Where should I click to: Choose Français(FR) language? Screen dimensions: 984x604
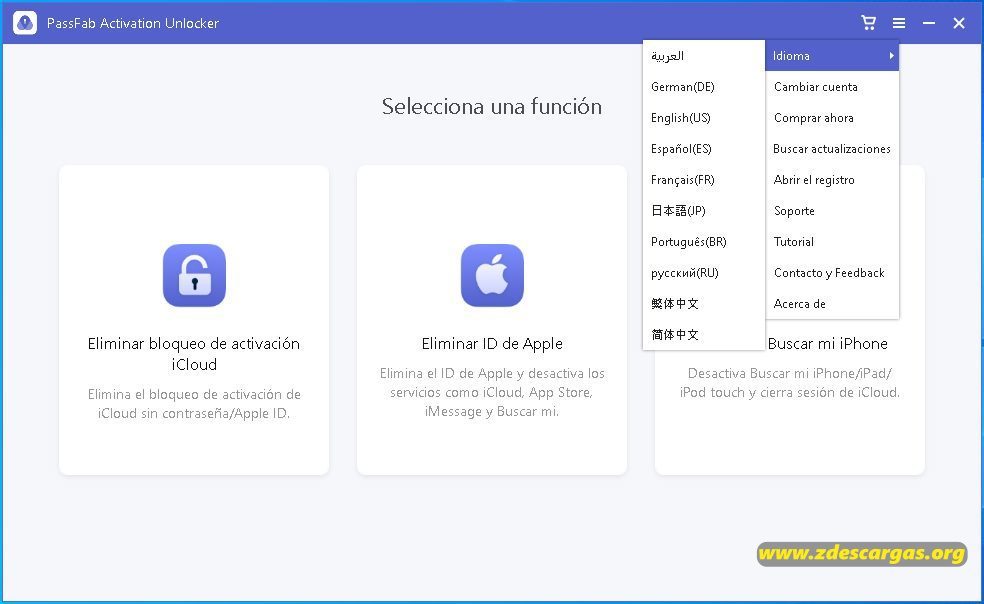tap(703, 180)
